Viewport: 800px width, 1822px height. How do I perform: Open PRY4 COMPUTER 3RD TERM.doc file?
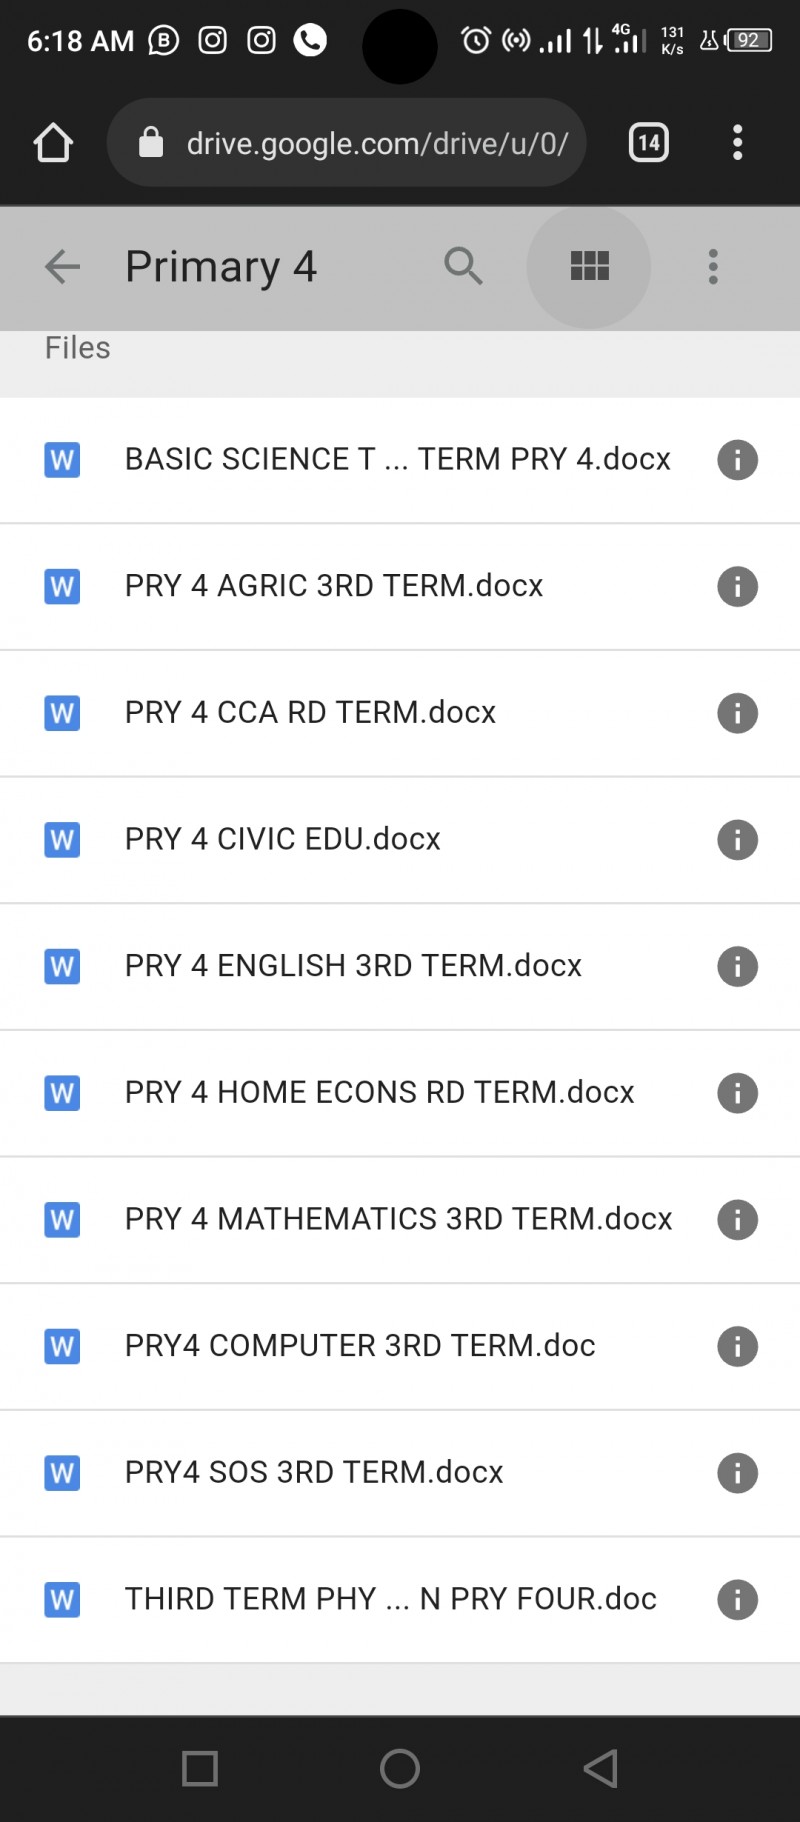[360, 1346]
